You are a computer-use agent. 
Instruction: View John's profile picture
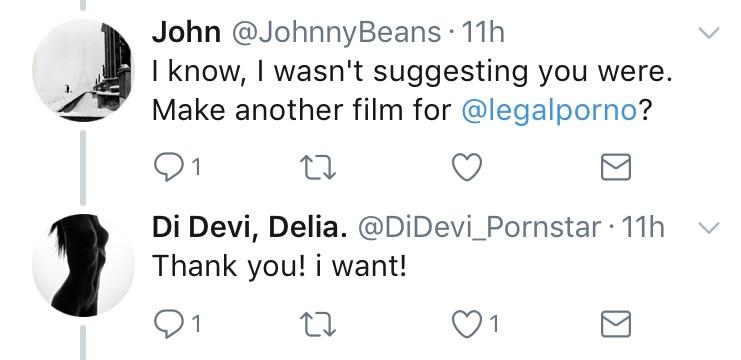(83, 71)
